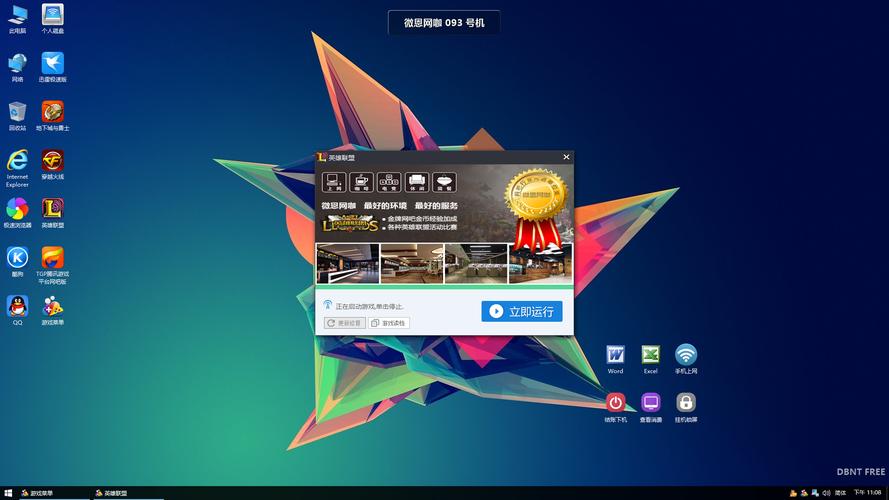Viewport: 889px width, 500px height.
Task: Click the 游戏属性 button in the dialog
Action: pyautogui.click(x=389, y=323)
